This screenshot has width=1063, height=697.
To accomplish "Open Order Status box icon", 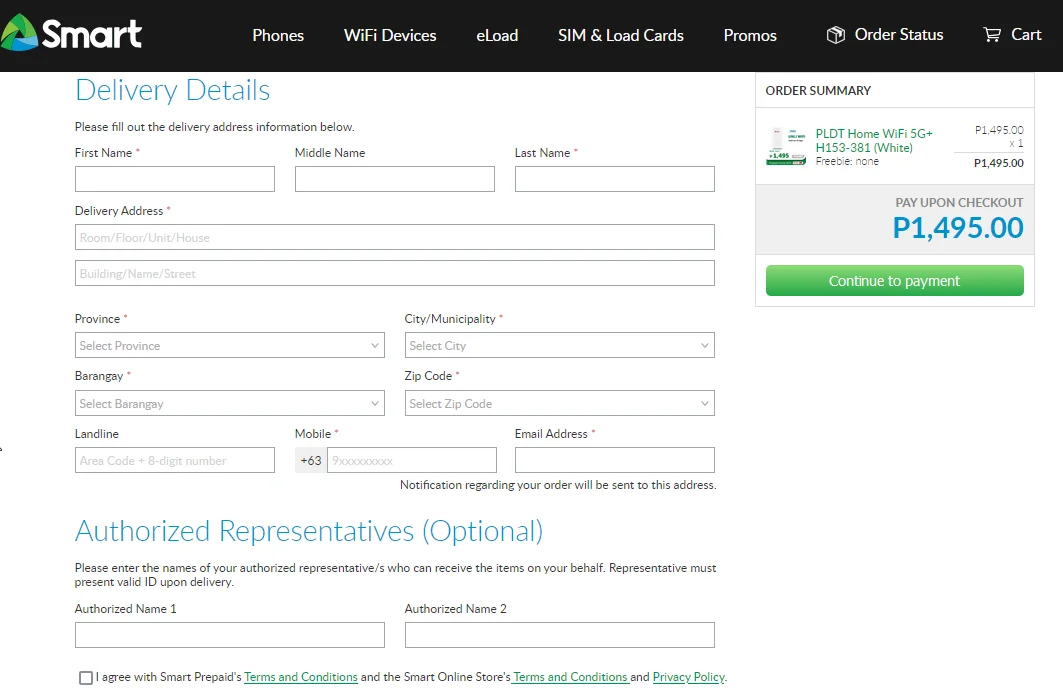I will coord(836,35).
